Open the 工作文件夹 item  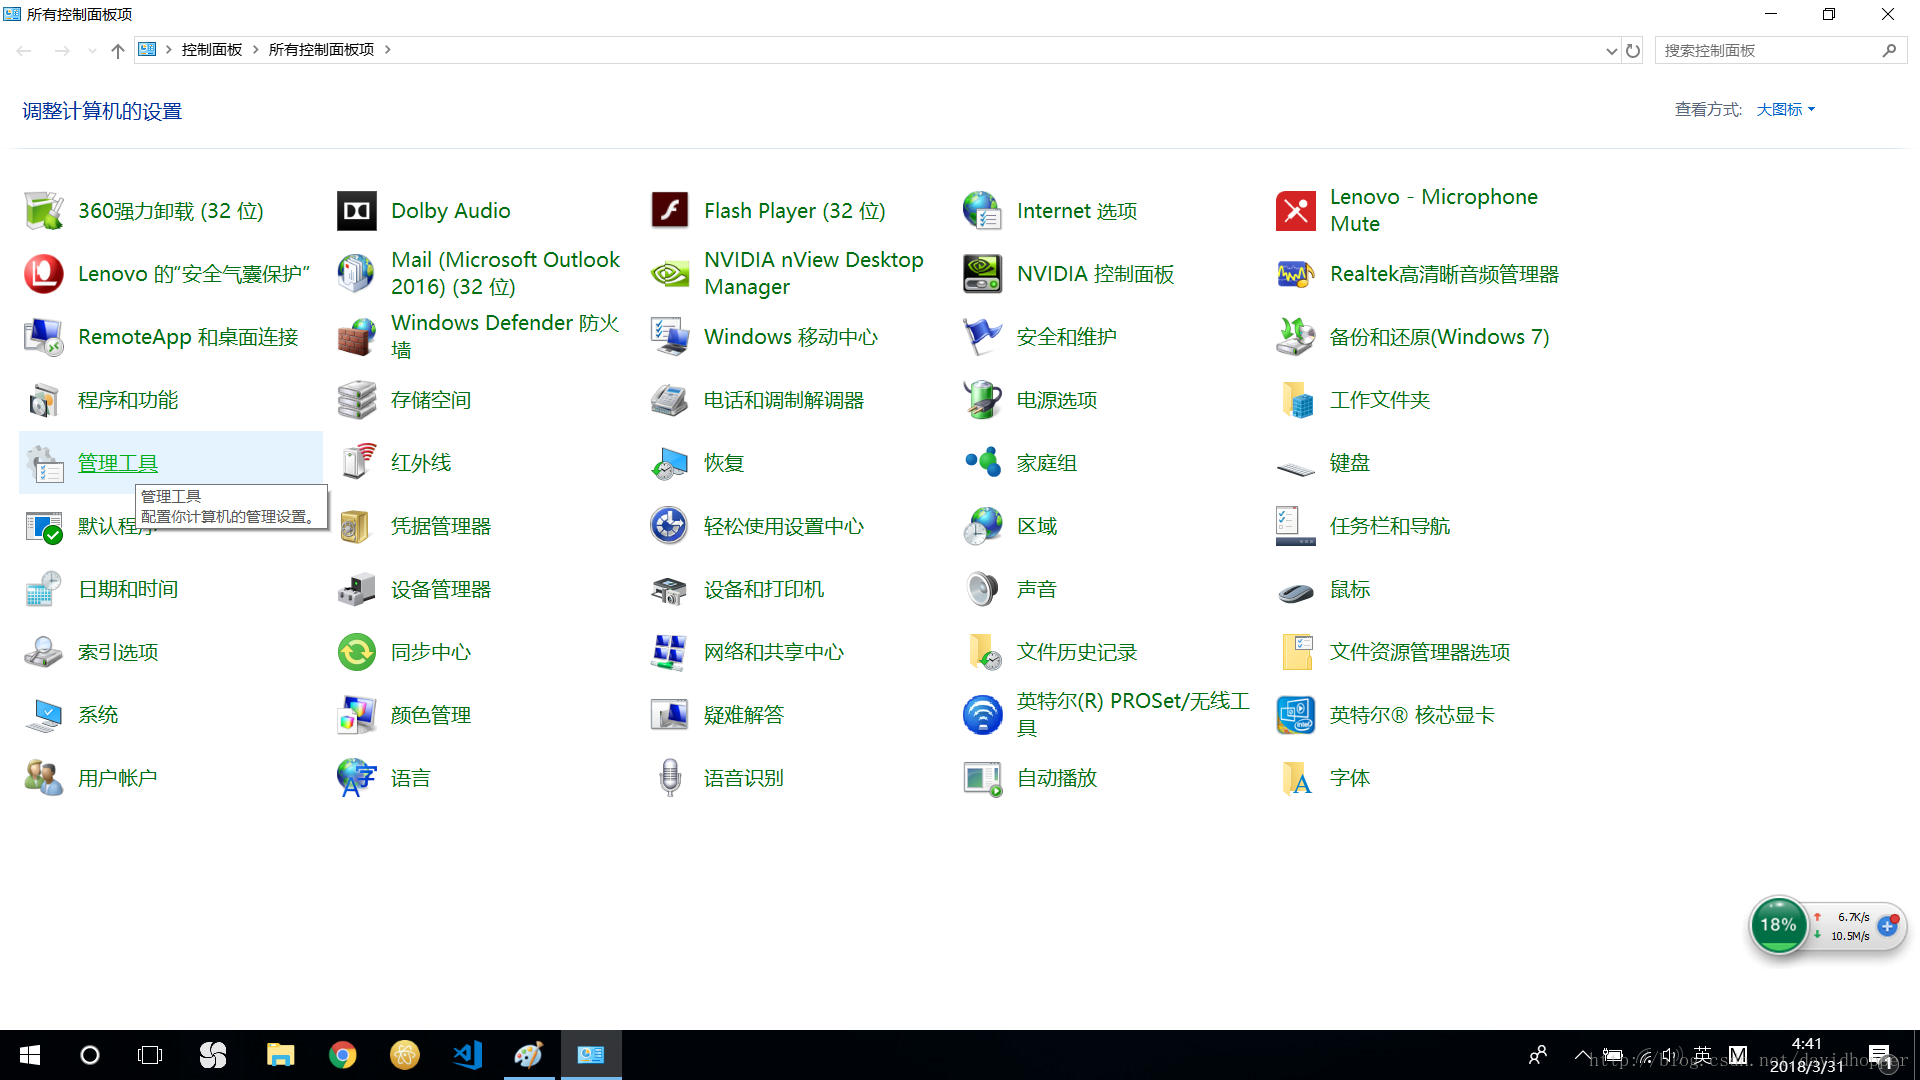pyautogui.click(x=1380, y=400)
